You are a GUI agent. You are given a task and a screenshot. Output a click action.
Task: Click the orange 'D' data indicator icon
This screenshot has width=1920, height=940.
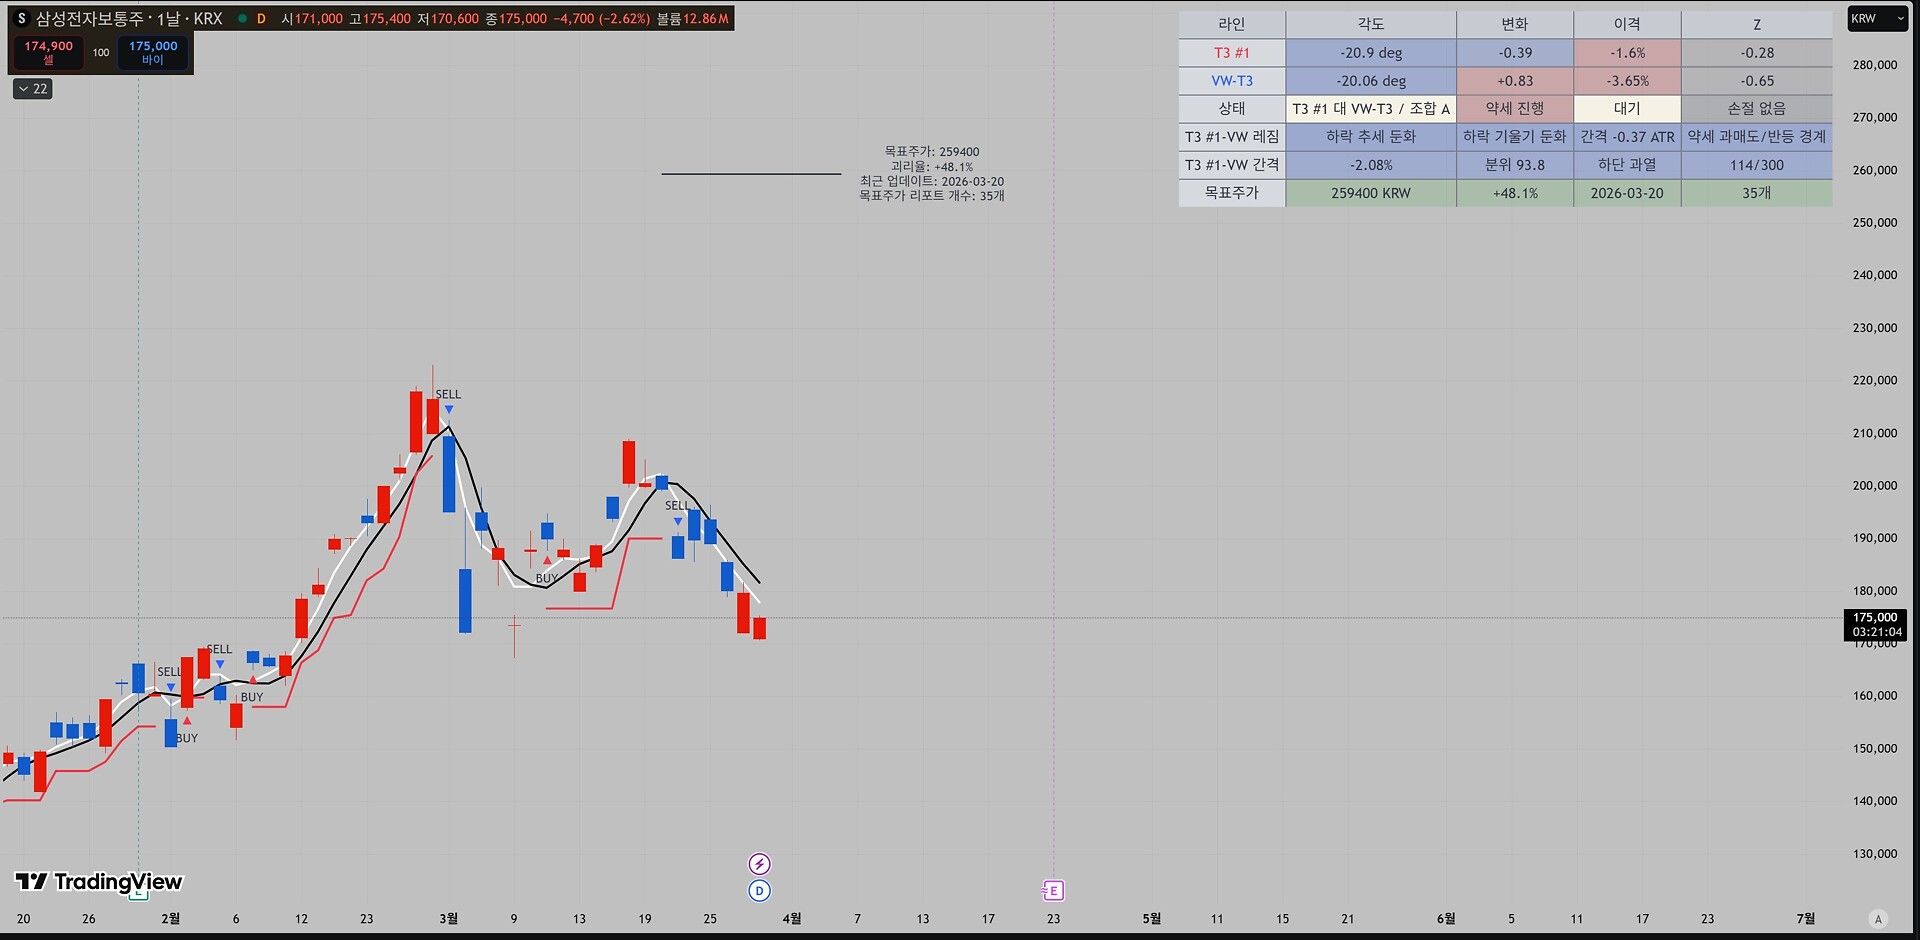click(261, 19)
